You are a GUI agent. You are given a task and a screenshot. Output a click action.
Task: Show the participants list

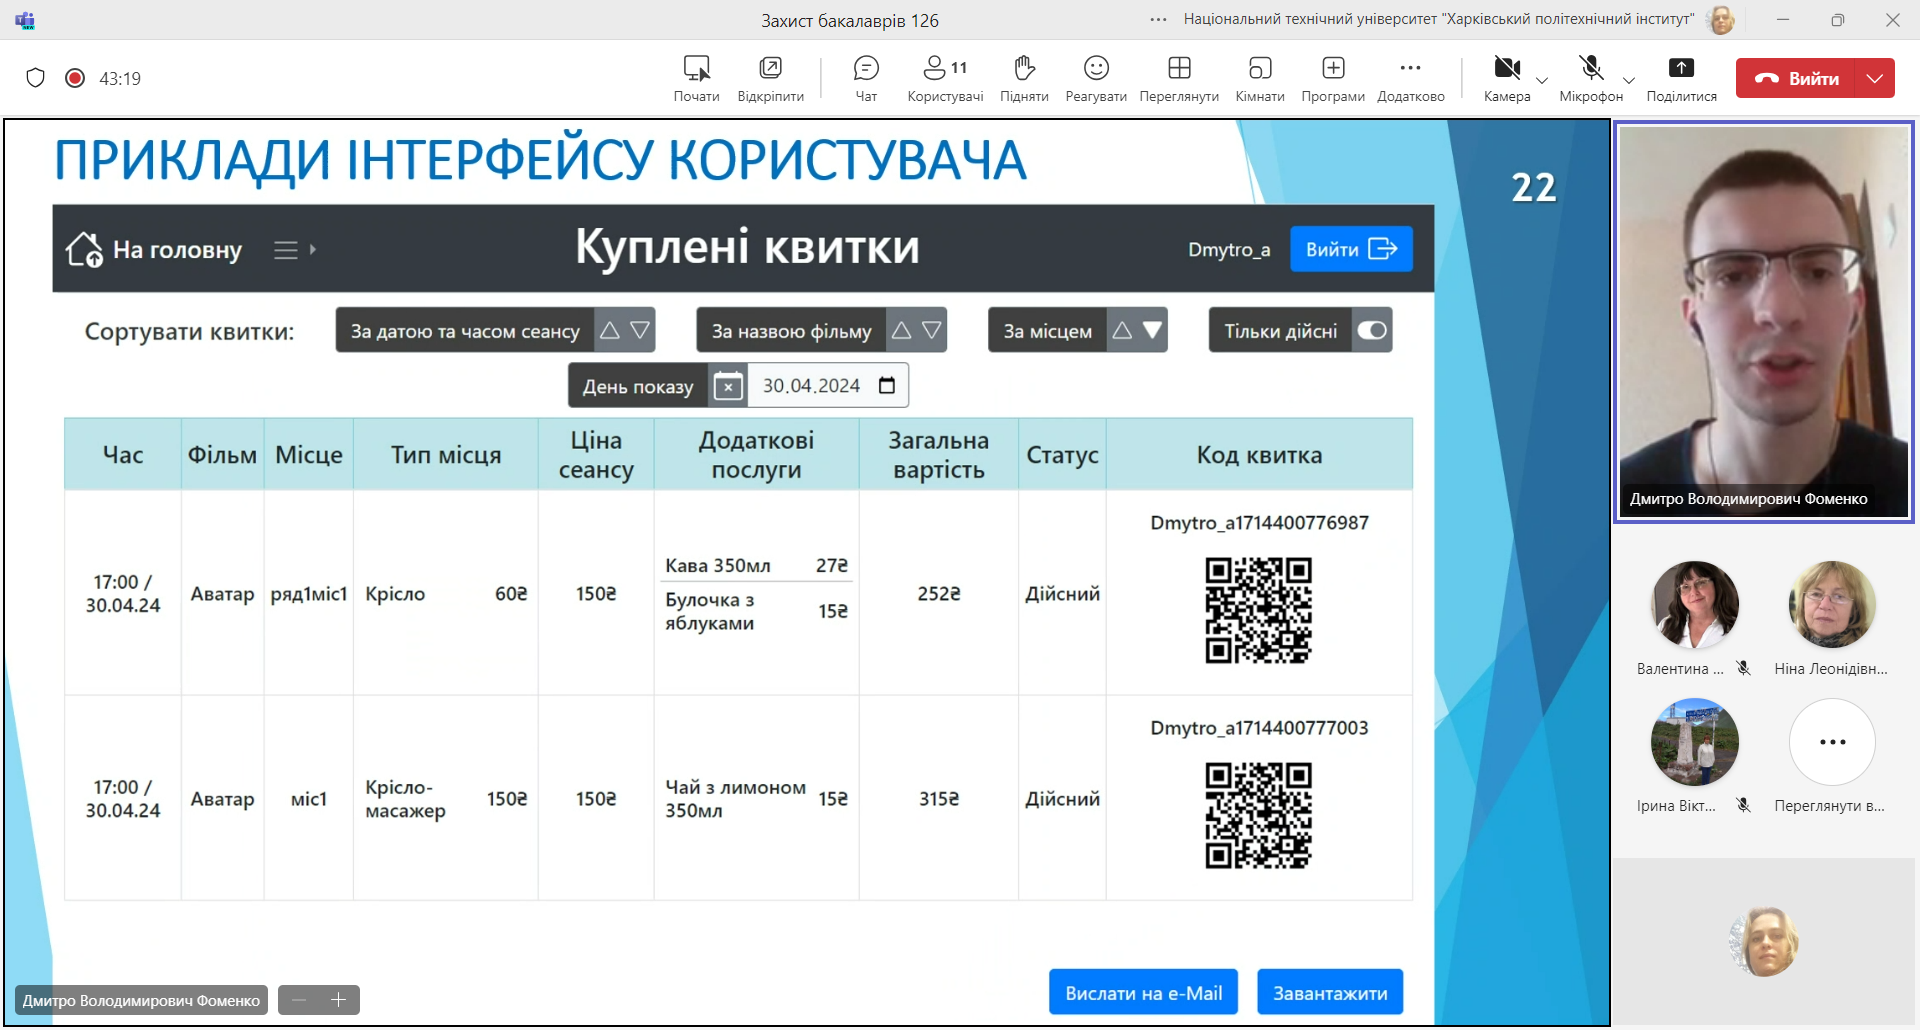pos(944,78)
